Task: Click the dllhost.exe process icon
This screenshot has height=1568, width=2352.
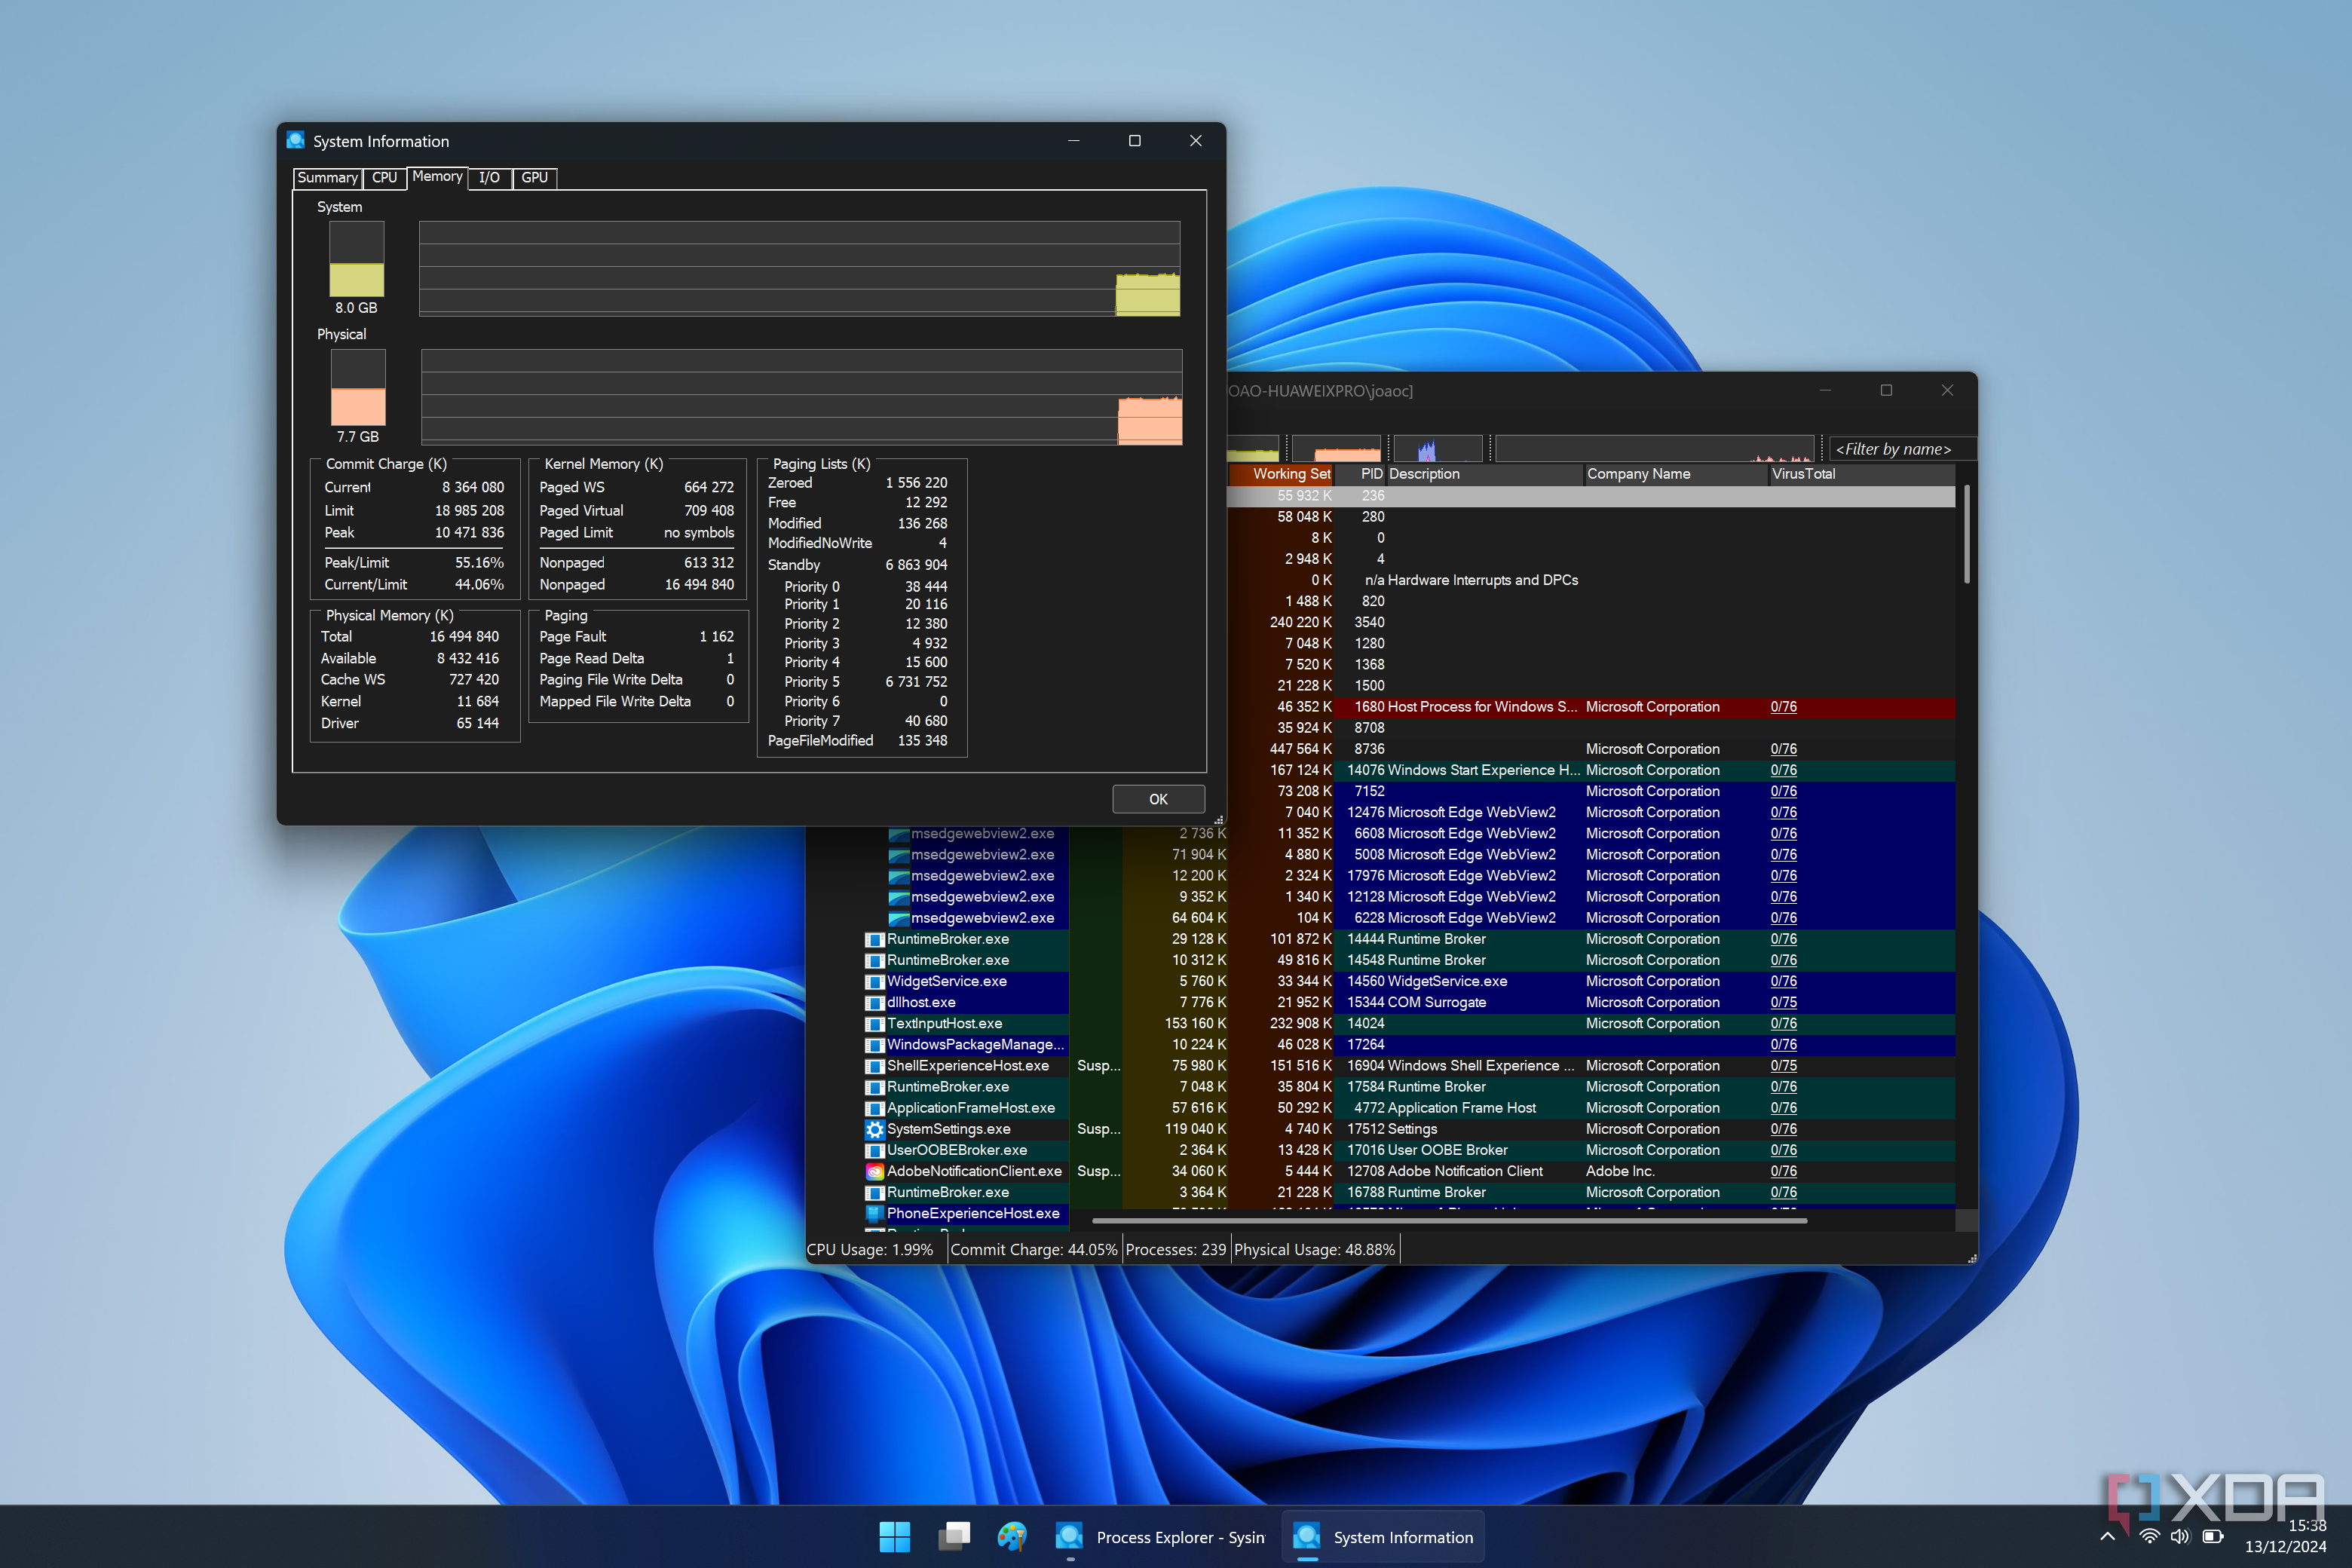Action: (875, 1002)
